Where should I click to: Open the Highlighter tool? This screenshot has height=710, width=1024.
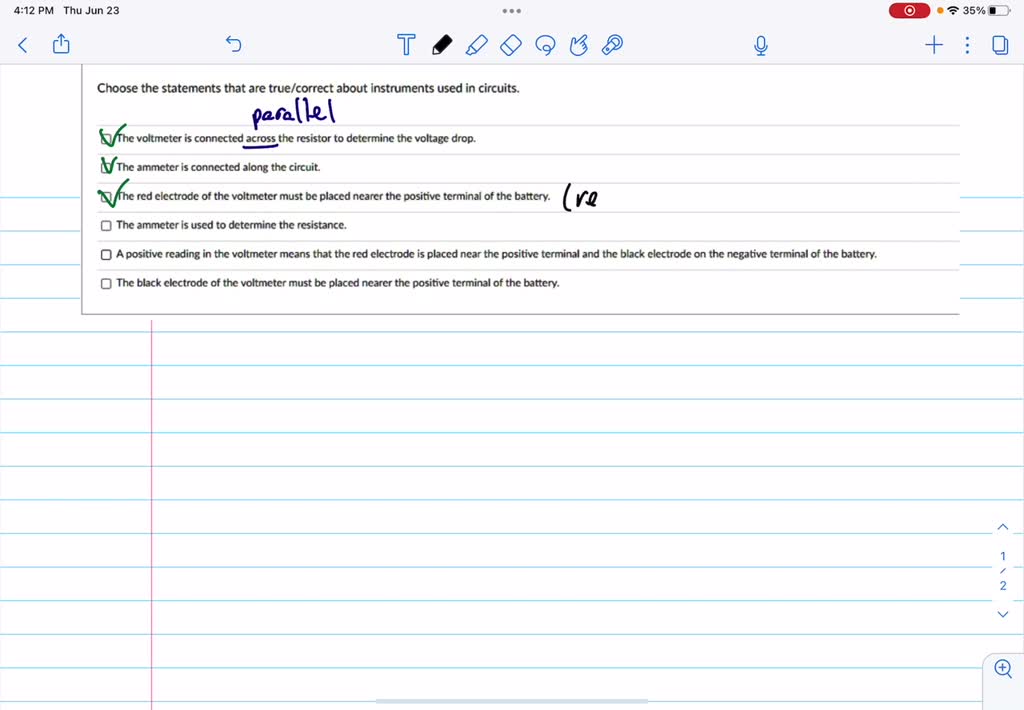[x=476, y=45]
